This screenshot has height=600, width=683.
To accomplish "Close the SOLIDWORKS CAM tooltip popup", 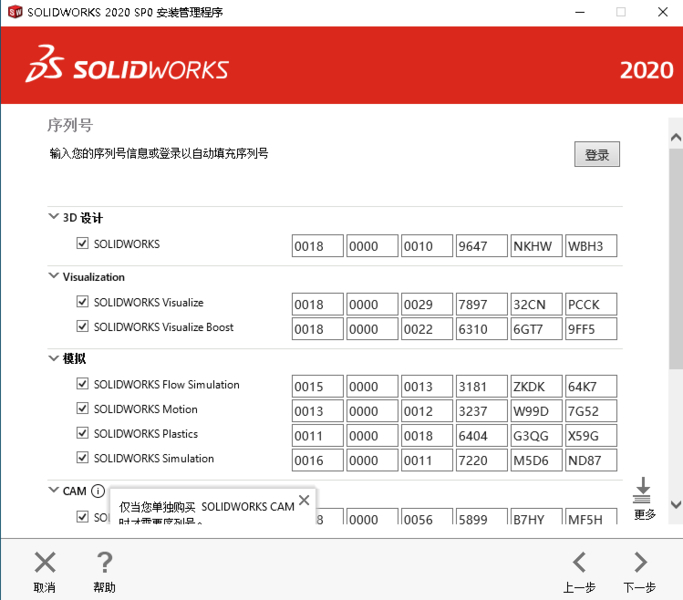I will click(x=304, y=500).
